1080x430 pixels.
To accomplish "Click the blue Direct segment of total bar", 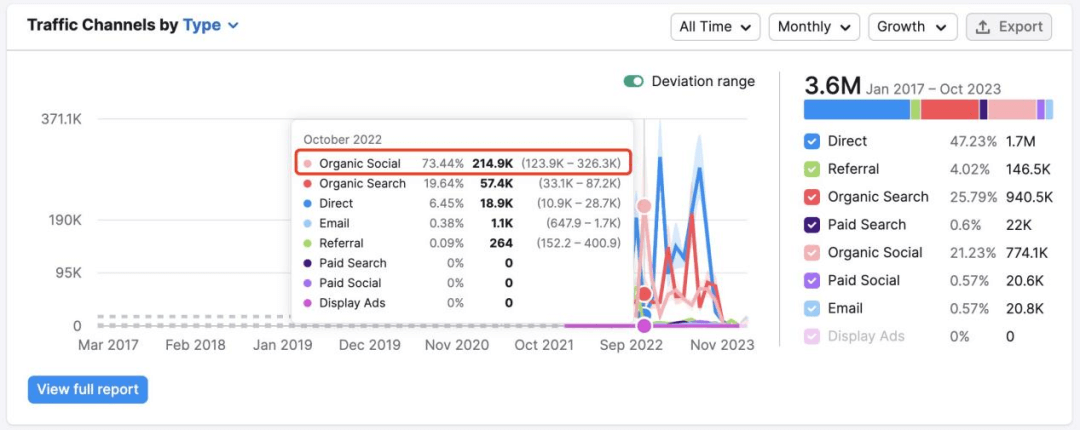I will click(x=857, y=110).
